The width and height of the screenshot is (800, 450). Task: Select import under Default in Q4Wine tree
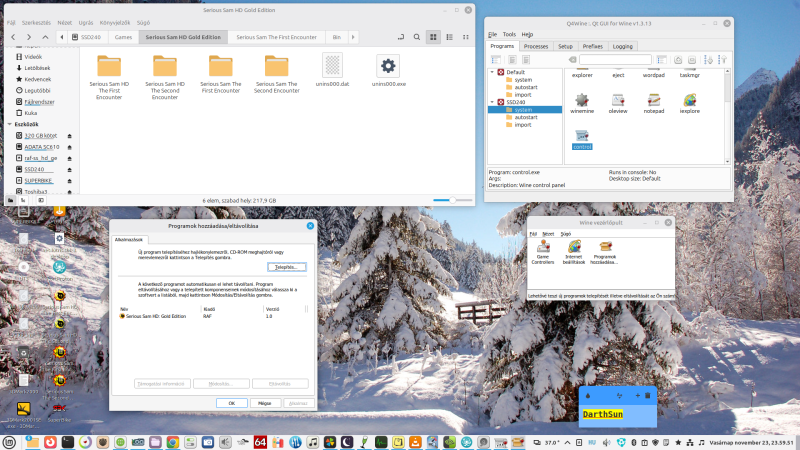(x=522, y=95)
